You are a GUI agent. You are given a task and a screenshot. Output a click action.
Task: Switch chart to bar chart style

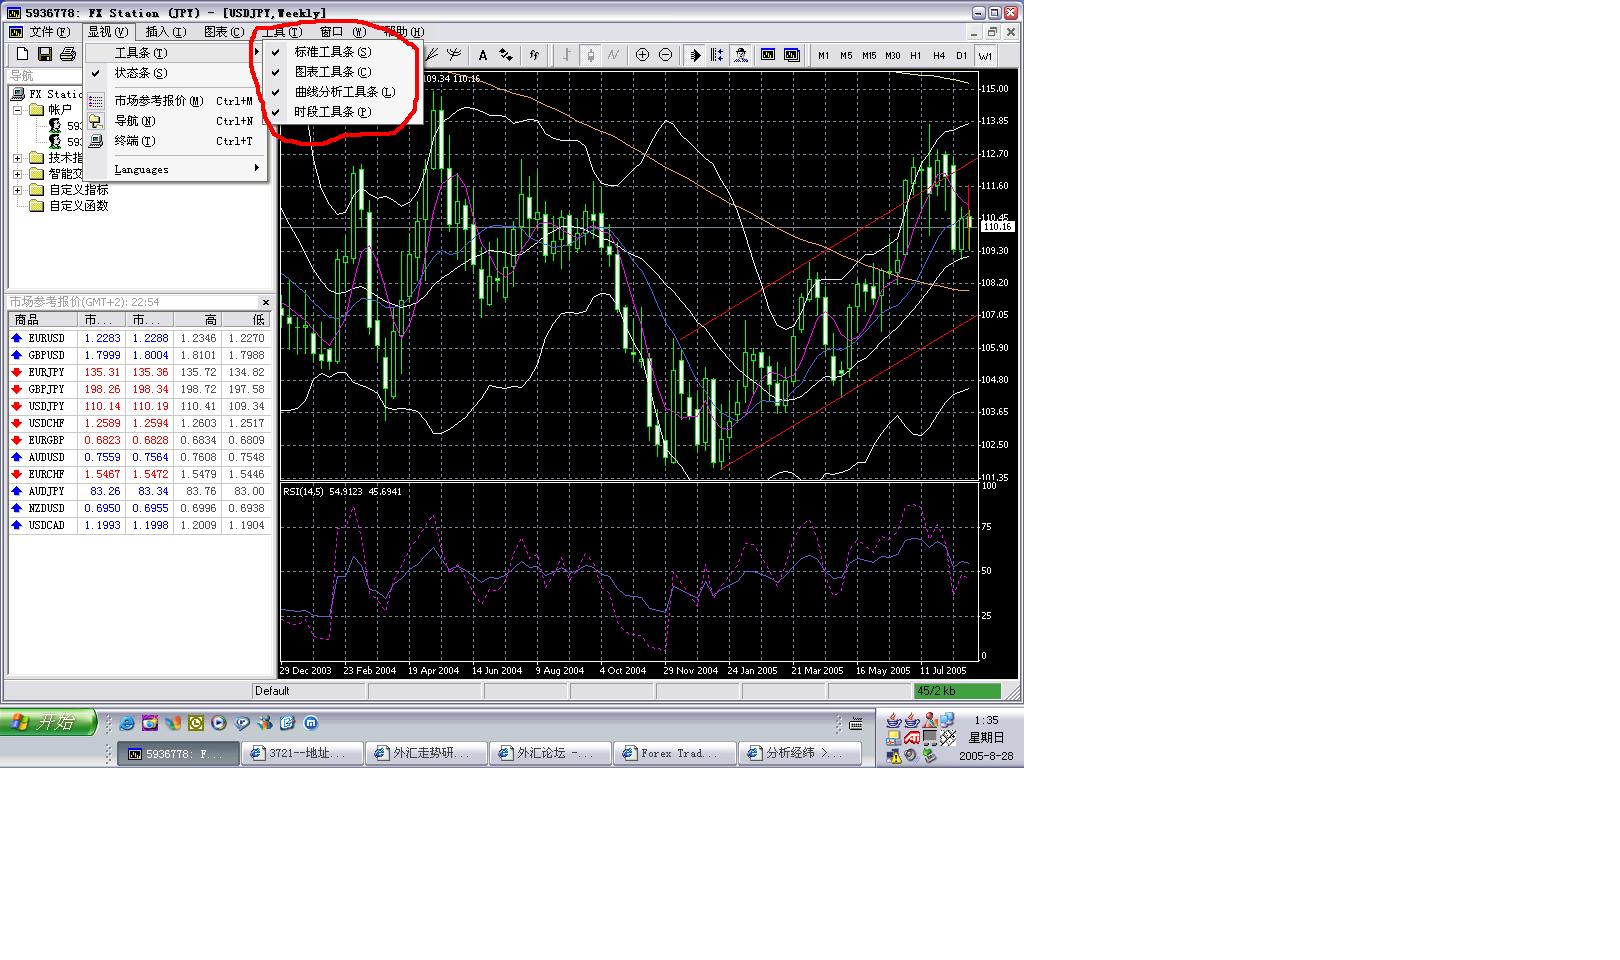point(567,55)
